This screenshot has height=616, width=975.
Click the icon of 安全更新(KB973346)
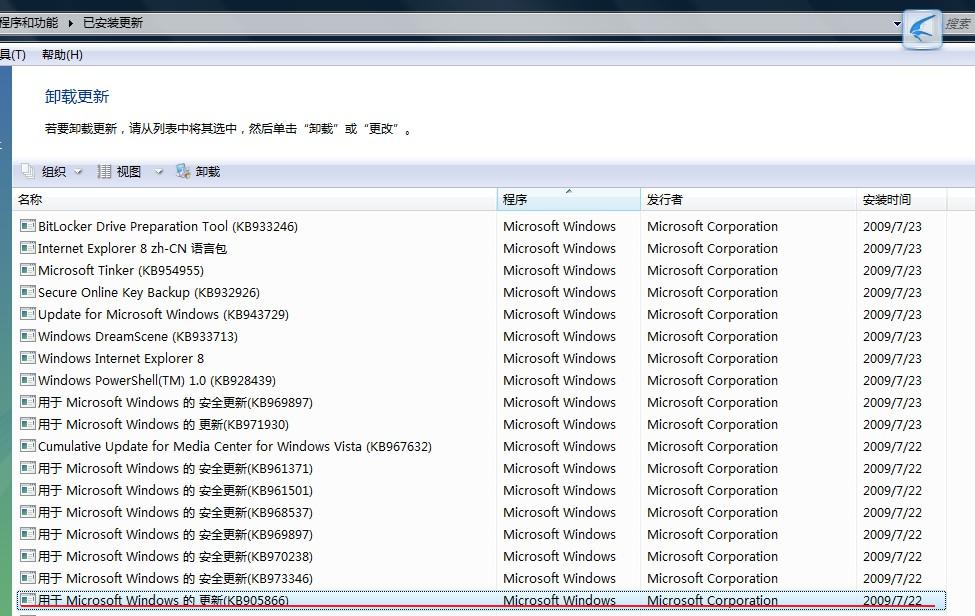[x=27, y=578]
